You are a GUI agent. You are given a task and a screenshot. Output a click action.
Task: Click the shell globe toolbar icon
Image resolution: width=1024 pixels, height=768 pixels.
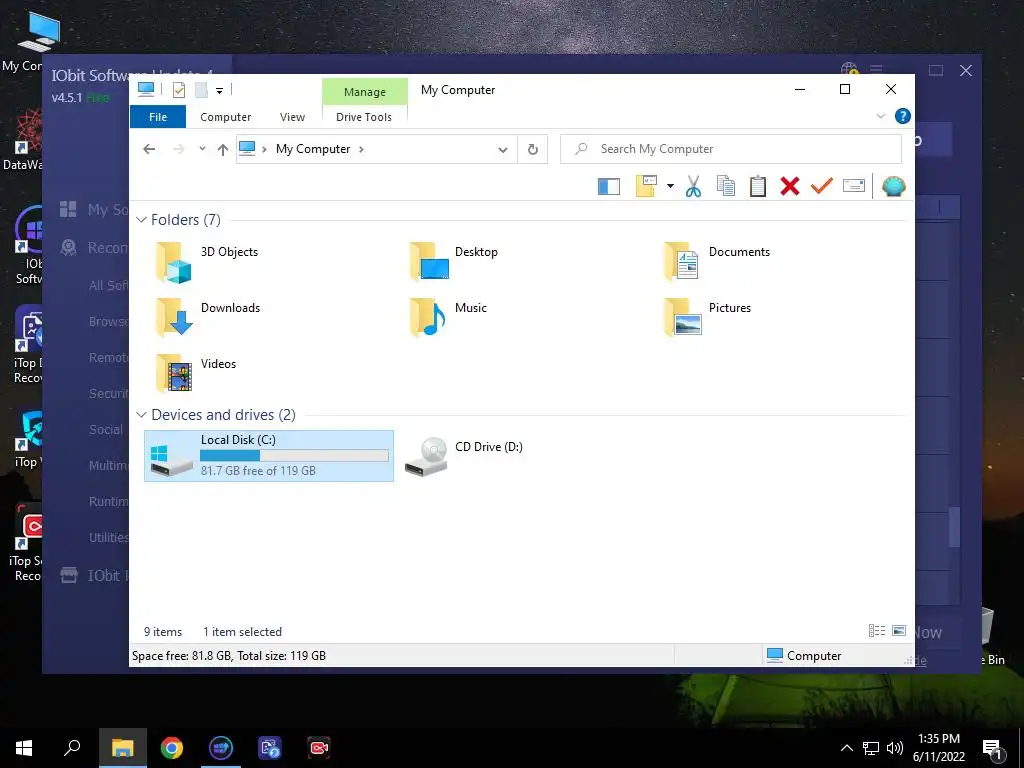coord(893,186)
